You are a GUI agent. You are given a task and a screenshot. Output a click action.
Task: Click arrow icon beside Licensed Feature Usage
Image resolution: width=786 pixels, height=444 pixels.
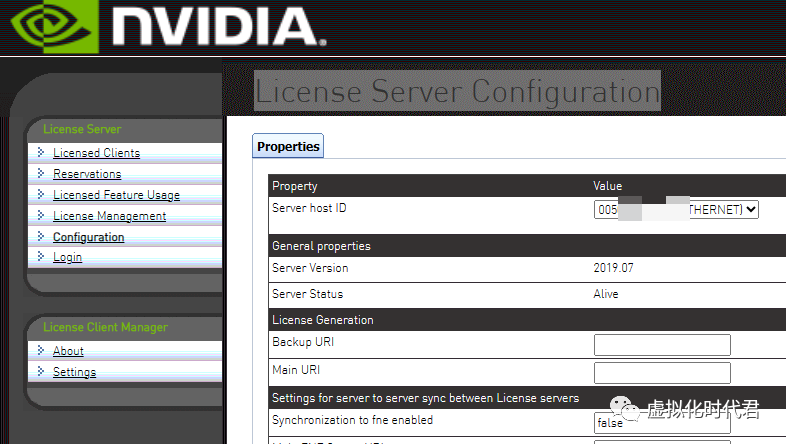point(41,195)
